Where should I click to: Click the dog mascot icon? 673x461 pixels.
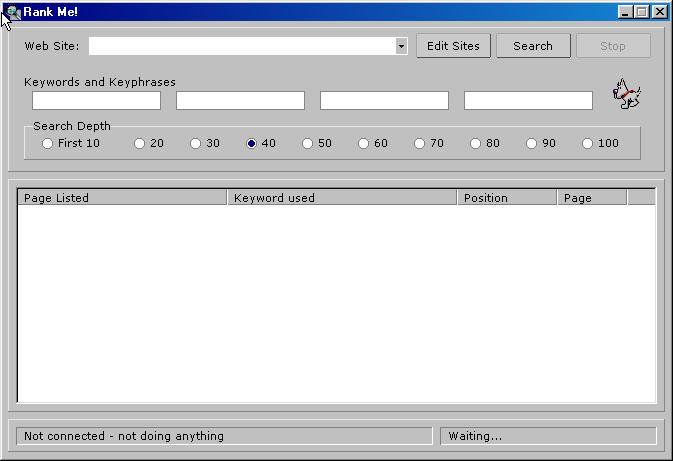pos(627,95)
